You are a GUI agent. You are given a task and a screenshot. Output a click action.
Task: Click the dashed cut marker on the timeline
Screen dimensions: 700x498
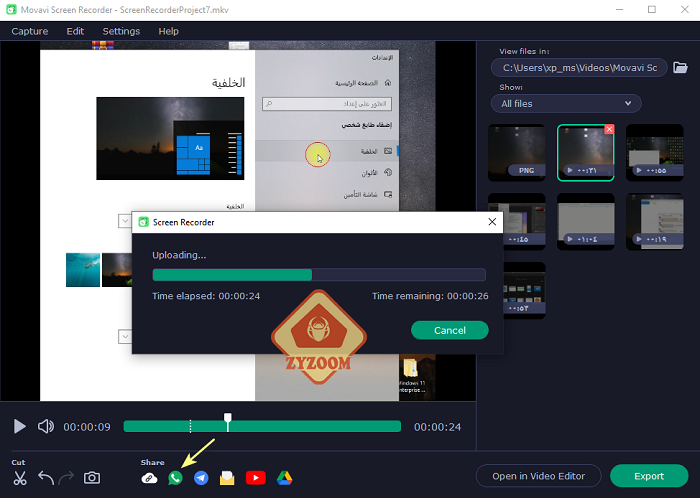coord(191,426)
